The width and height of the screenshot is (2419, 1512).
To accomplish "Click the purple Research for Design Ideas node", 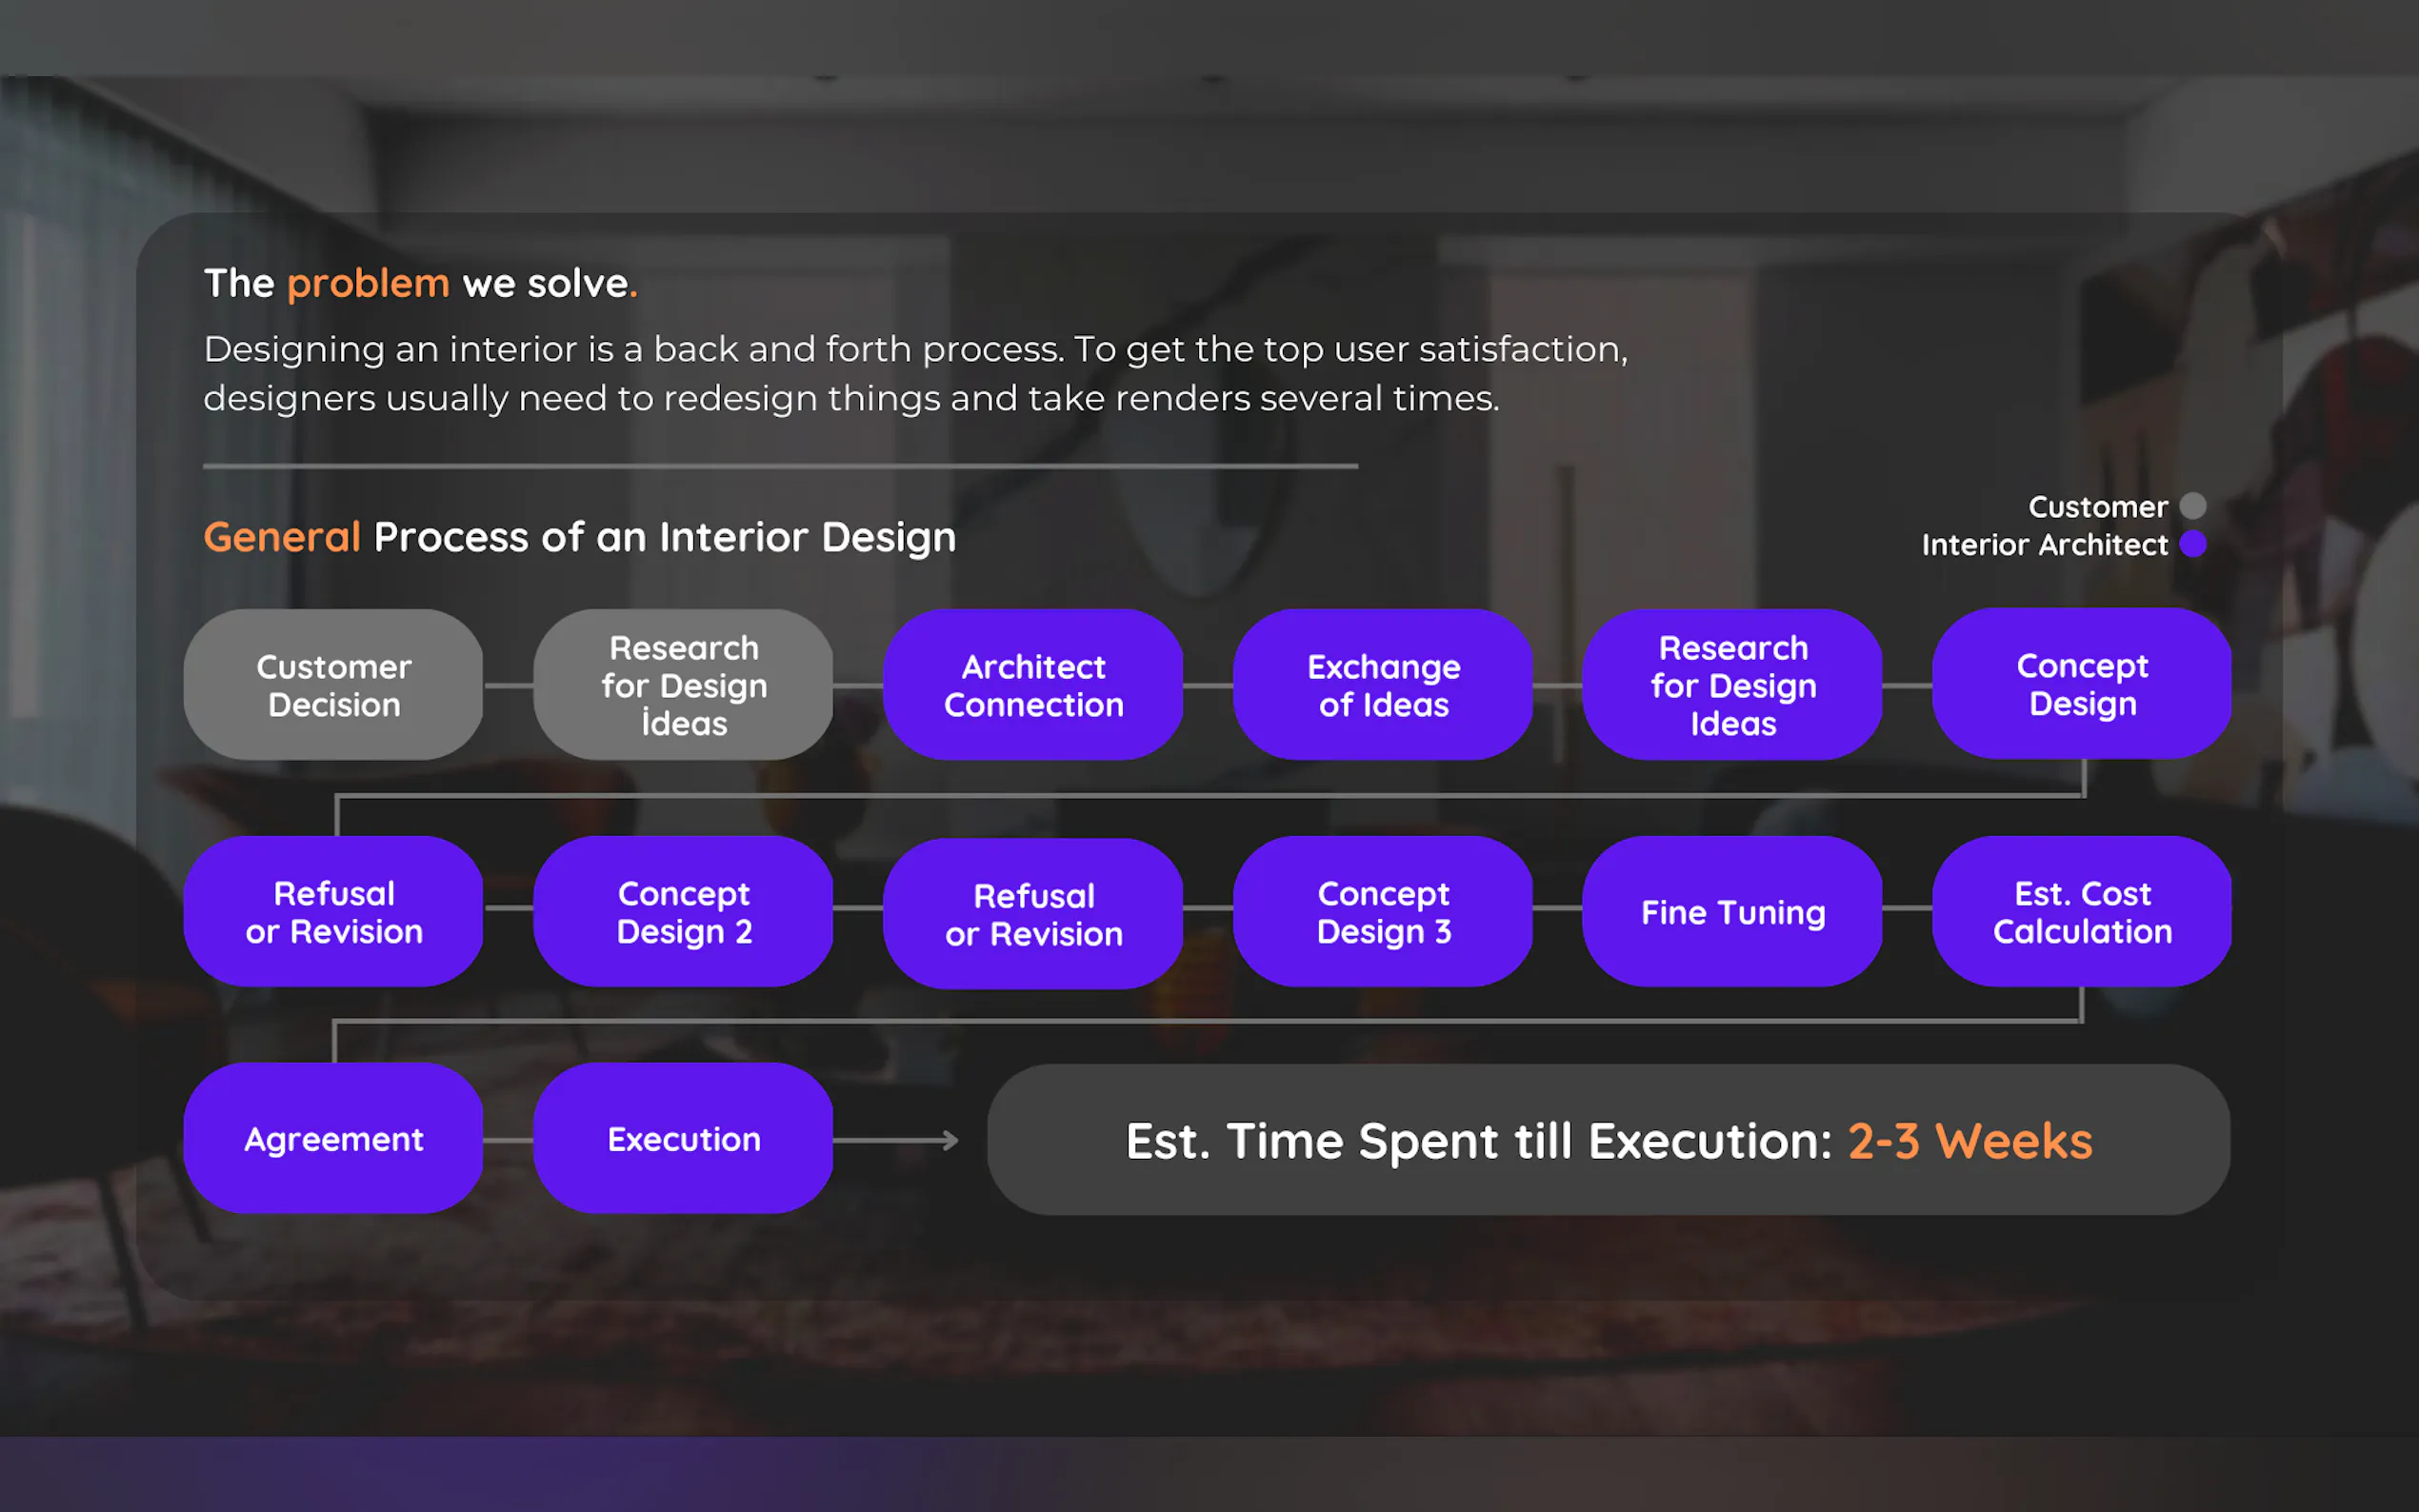I will point(1732,685).
